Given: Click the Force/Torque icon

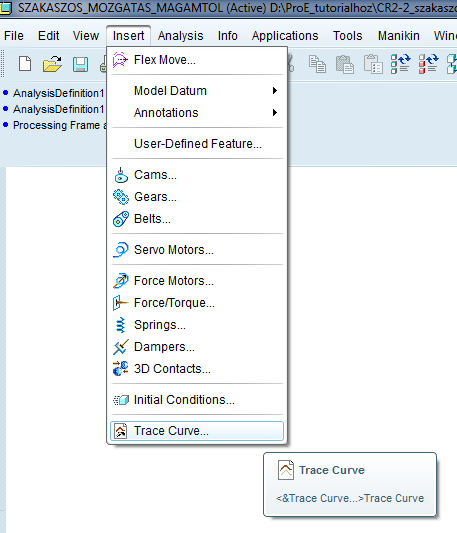Looking at the screenshot, I should pyautogui.click(x=121, y=303).
